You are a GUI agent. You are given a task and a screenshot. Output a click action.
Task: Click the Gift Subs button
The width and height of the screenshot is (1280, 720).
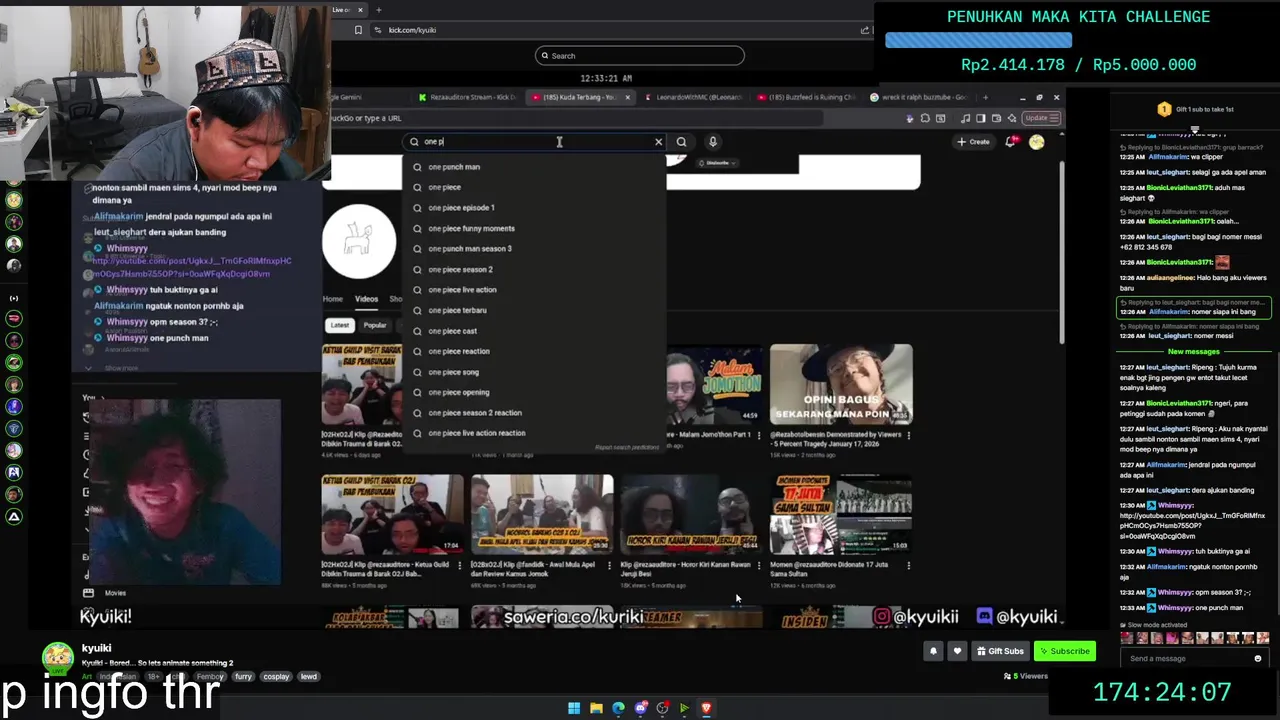click(x=1000, y=651)
